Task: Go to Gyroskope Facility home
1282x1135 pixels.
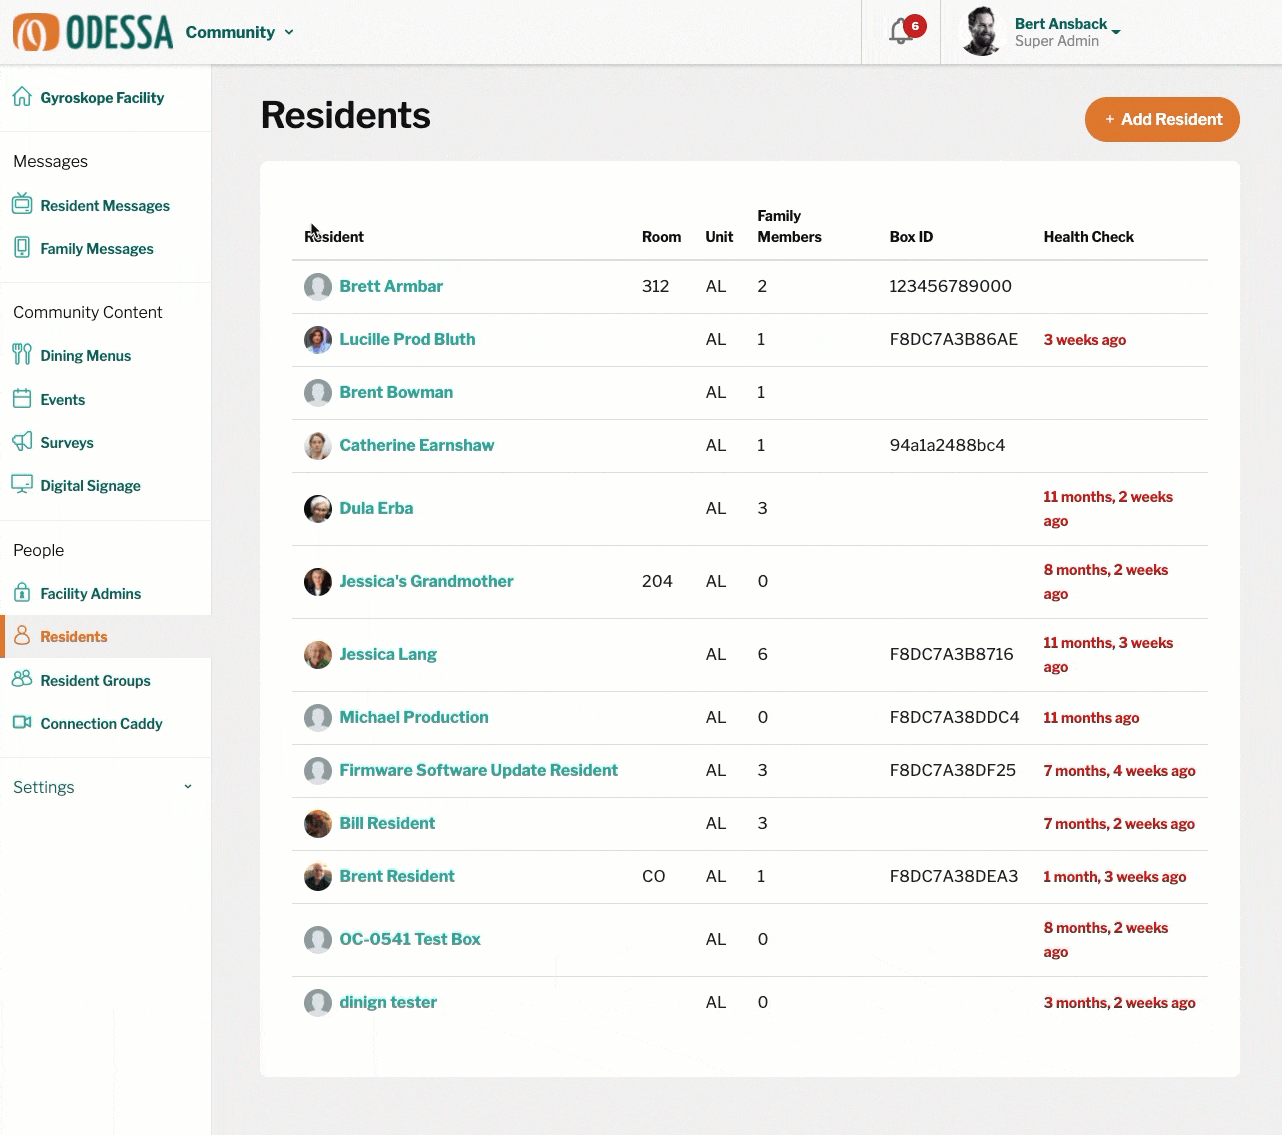Action: (102, 97)
